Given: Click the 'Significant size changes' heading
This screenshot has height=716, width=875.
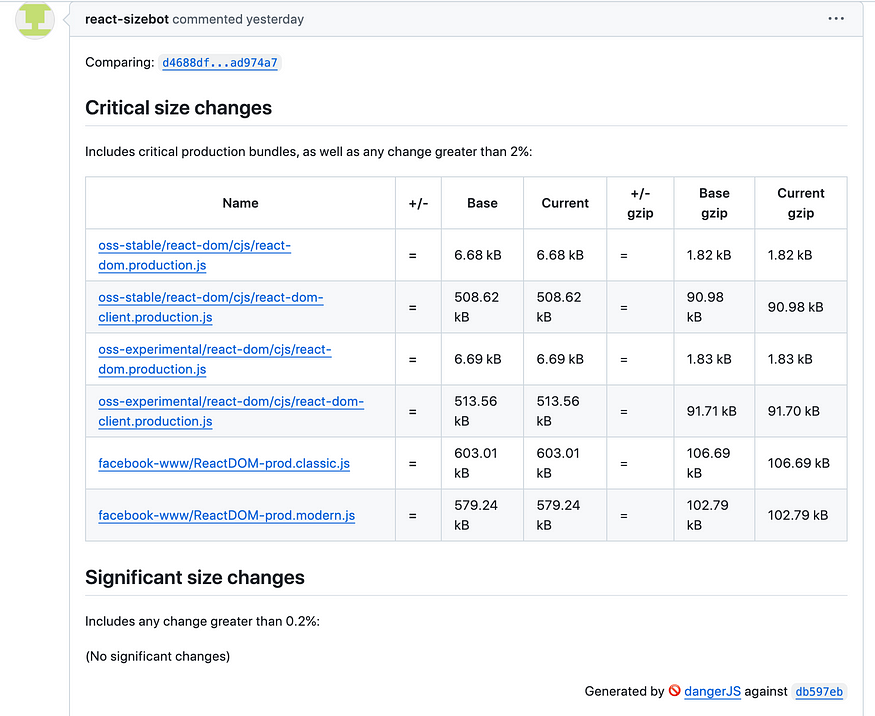Looking at the screenshot, I should 195,577.
